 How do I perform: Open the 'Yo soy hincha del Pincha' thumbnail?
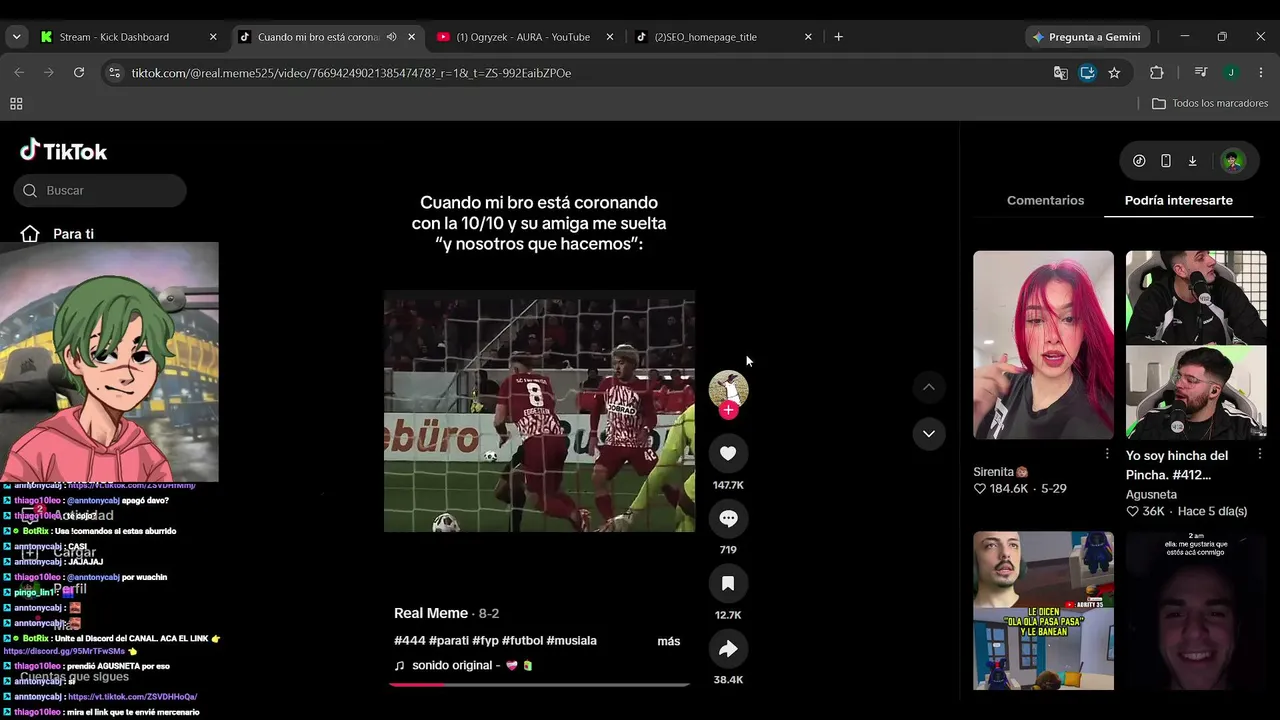[x=1196, y=345]
